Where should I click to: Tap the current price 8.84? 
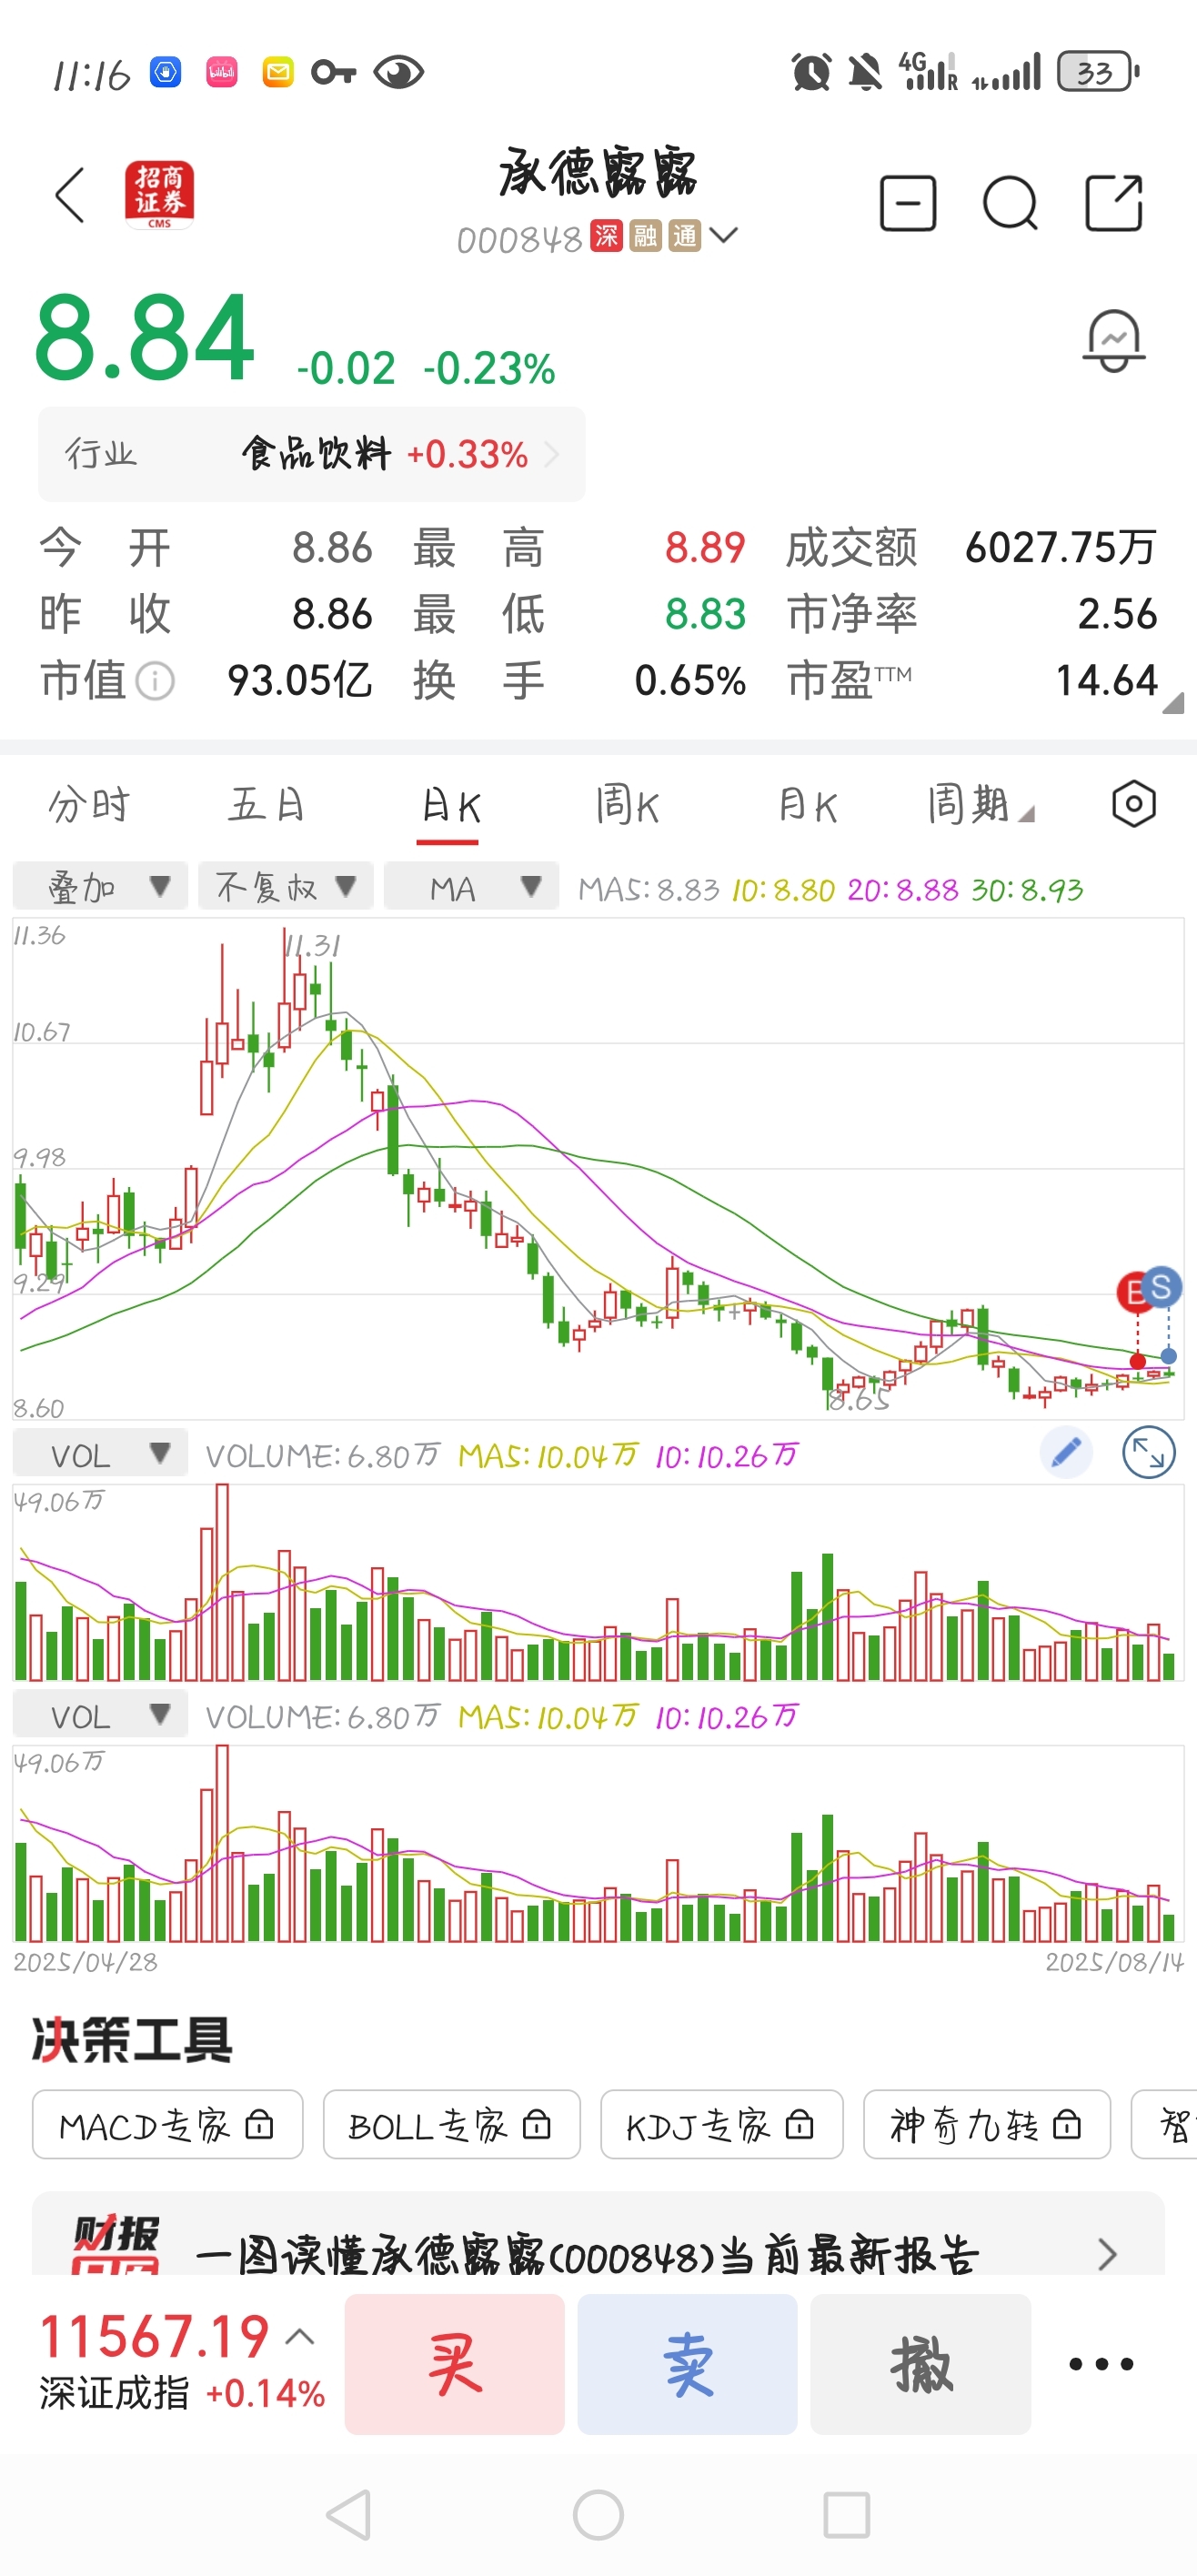tap(145, 337)
